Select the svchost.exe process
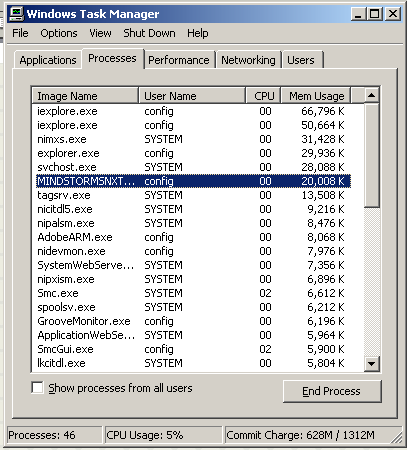The width and height of the screenshot is (407, 450). pos(193,167)
